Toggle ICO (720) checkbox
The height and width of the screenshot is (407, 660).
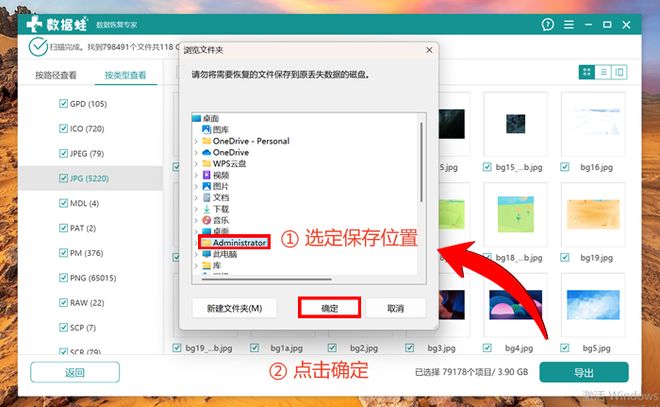tap(63, 128)
